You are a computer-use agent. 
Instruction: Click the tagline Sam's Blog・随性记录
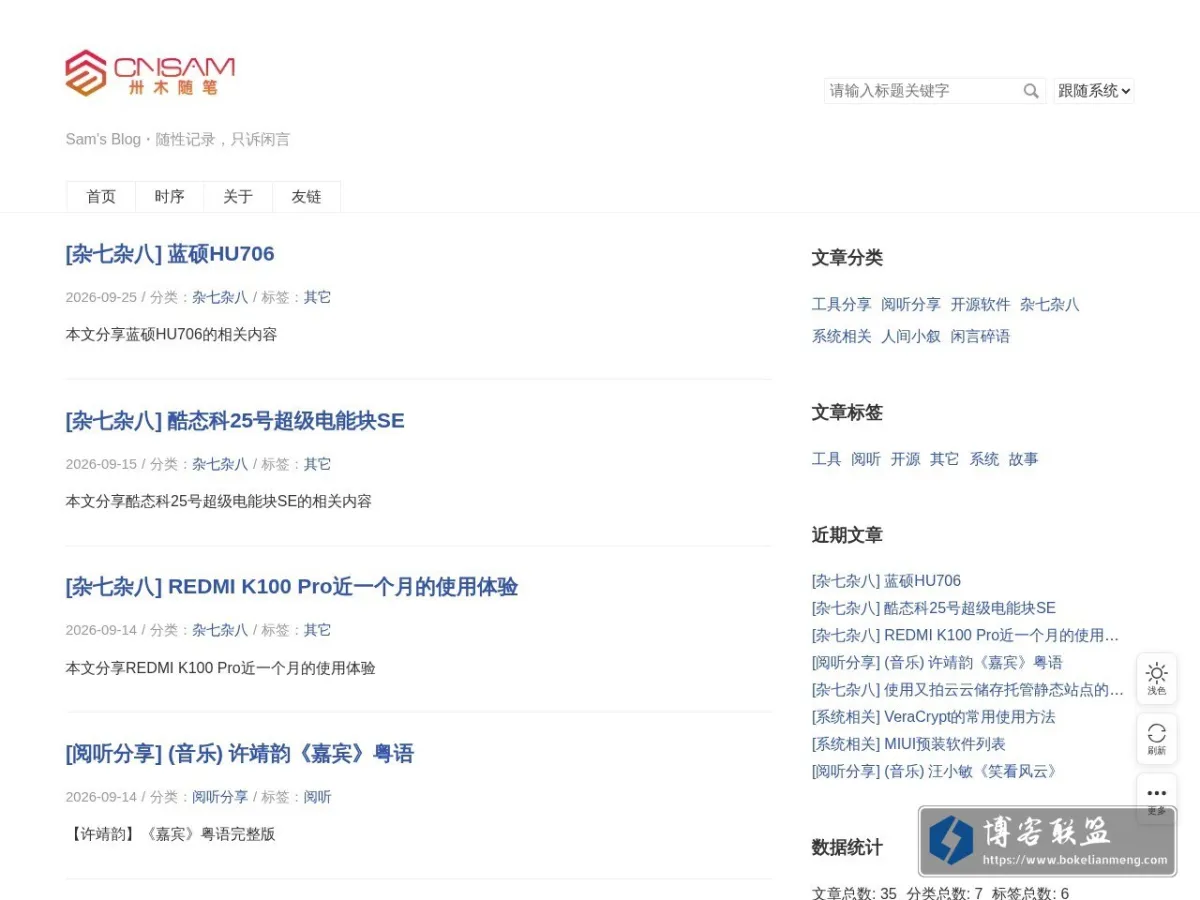tap(178, 139)
